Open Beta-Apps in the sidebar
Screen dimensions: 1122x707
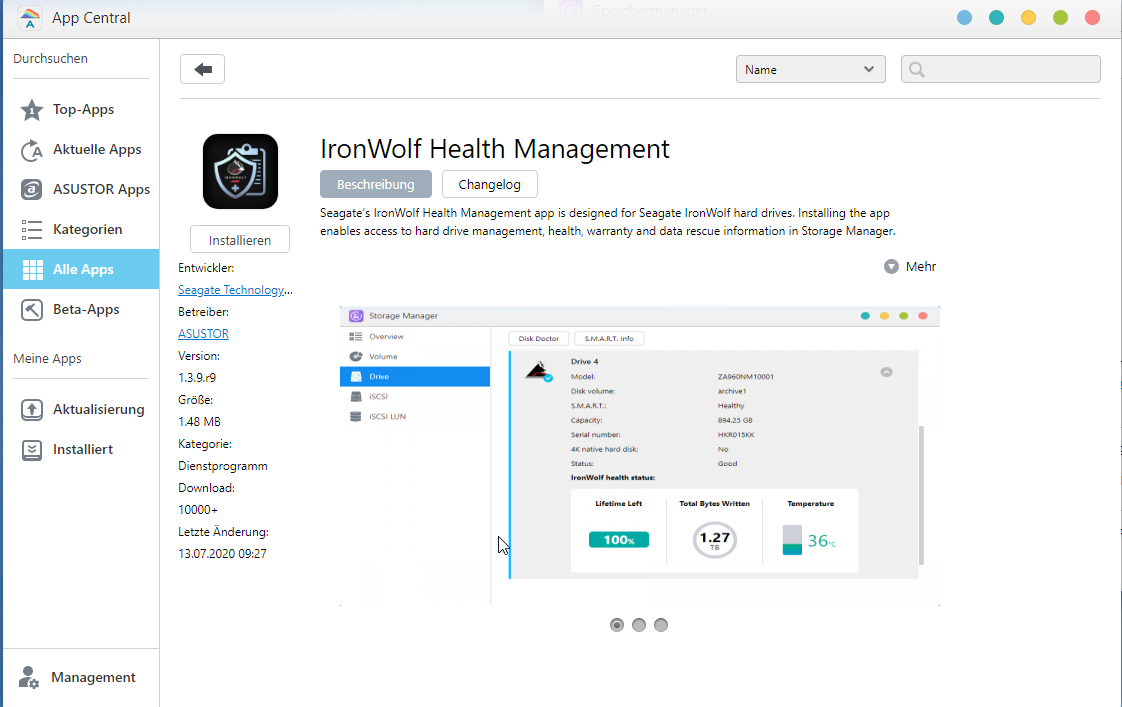[x=81, y=309]
